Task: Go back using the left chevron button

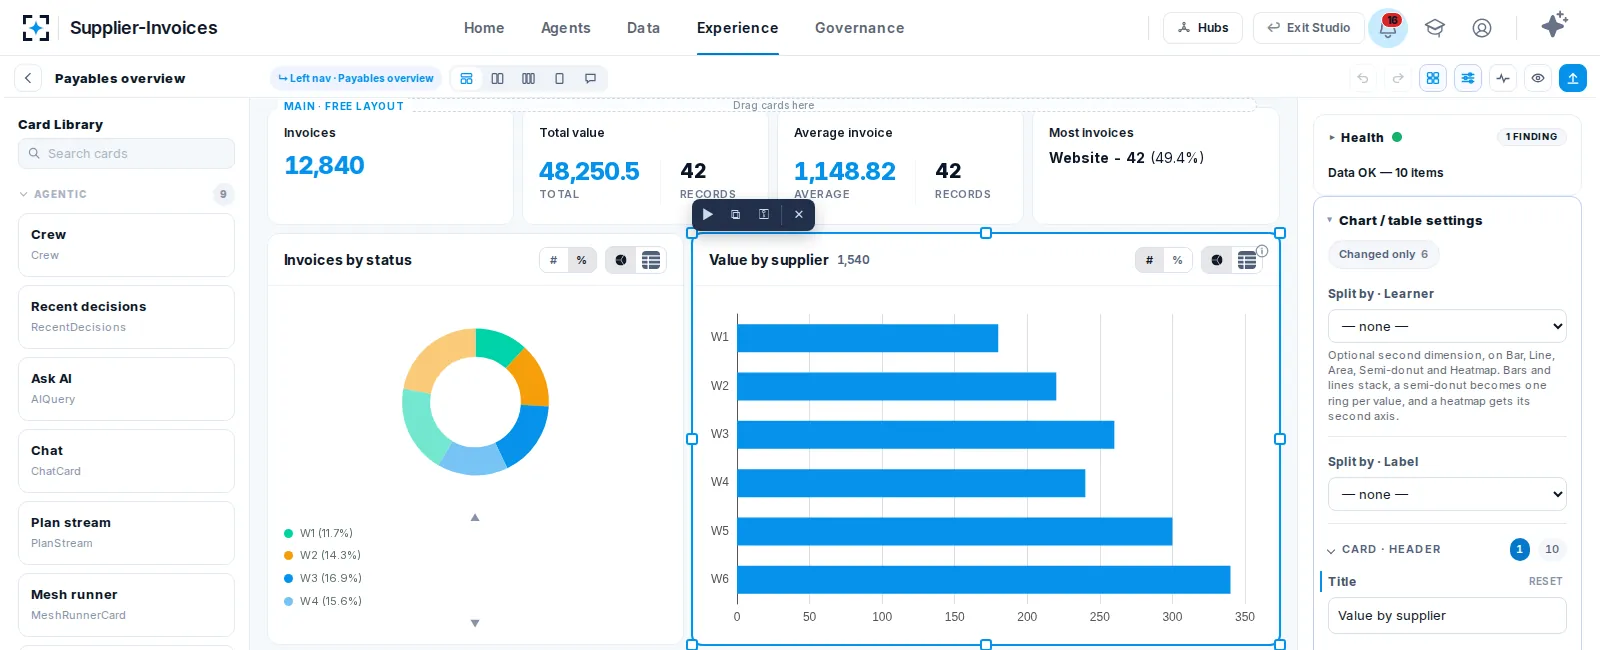Action: pos(28,78)
